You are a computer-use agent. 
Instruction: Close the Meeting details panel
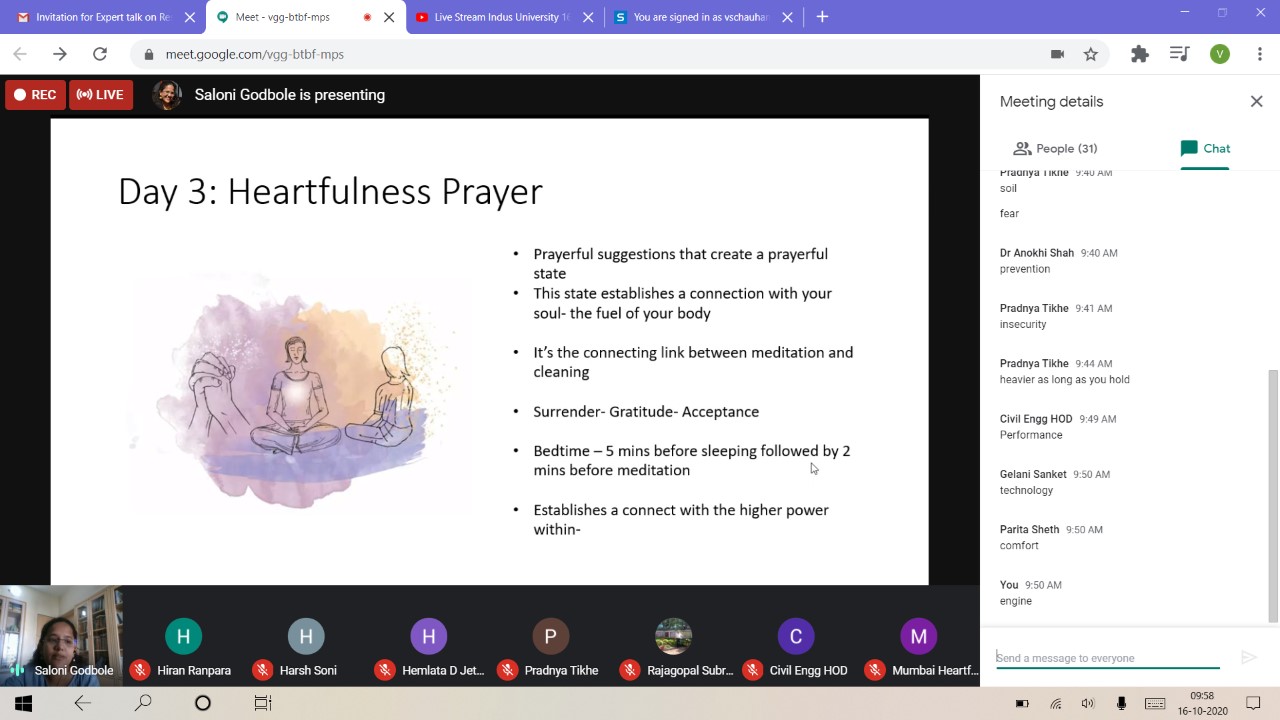tap(1256, 101)
